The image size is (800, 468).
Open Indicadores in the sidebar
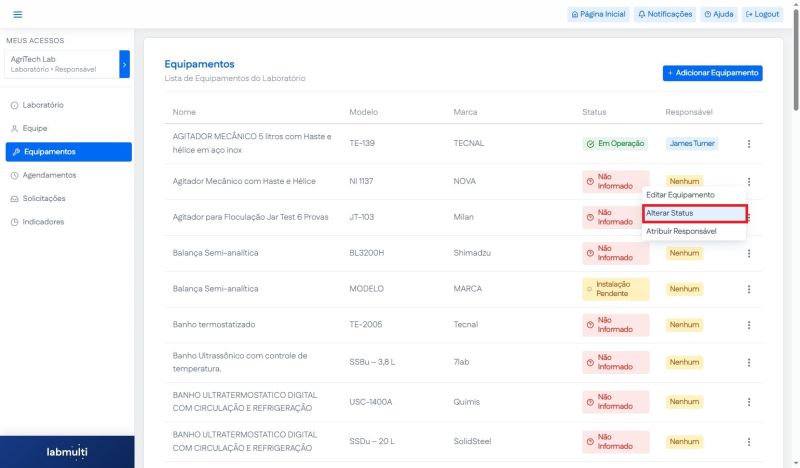point(43,221)
